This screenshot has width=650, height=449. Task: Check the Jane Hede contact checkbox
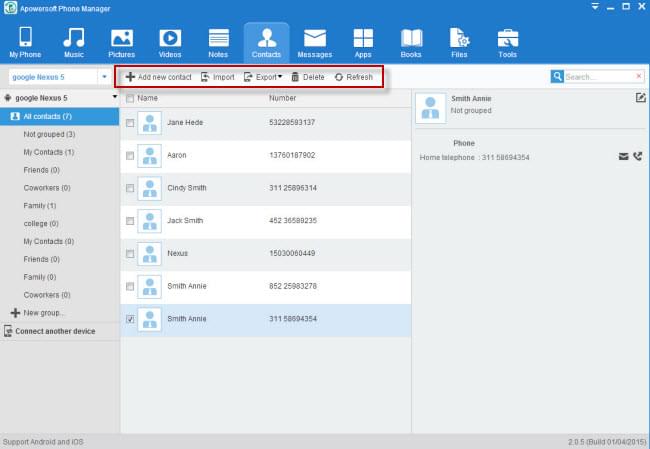pyautogui.click(x=130, y=123)
